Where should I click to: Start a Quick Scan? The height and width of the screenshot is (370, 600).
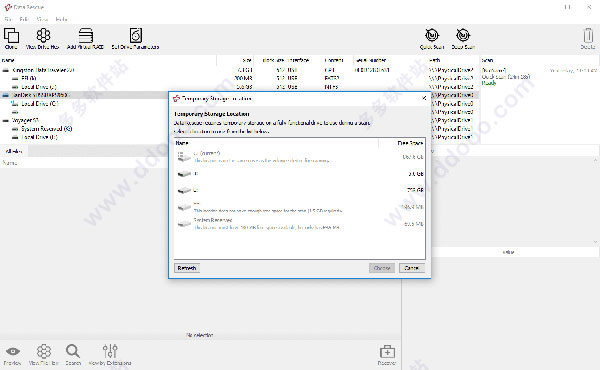point(432,39)
